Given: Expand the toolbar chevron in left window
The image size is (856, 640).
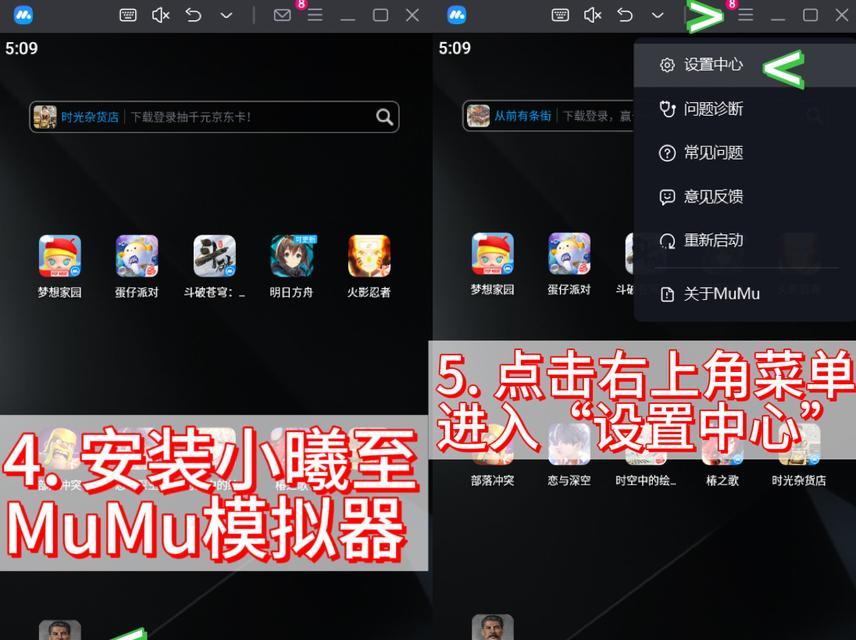Looking at the screenshot, I should pos(226,16).
